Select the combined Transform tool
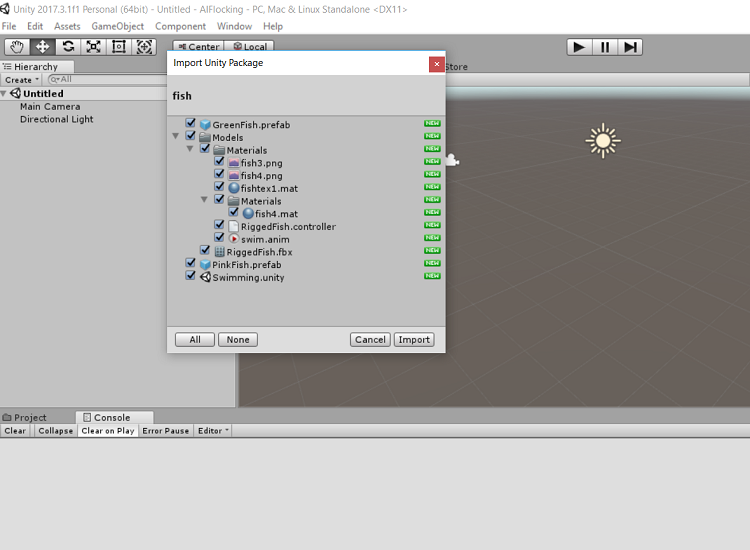The width and height of the screenshot is (750, 550). pos(144,47)
